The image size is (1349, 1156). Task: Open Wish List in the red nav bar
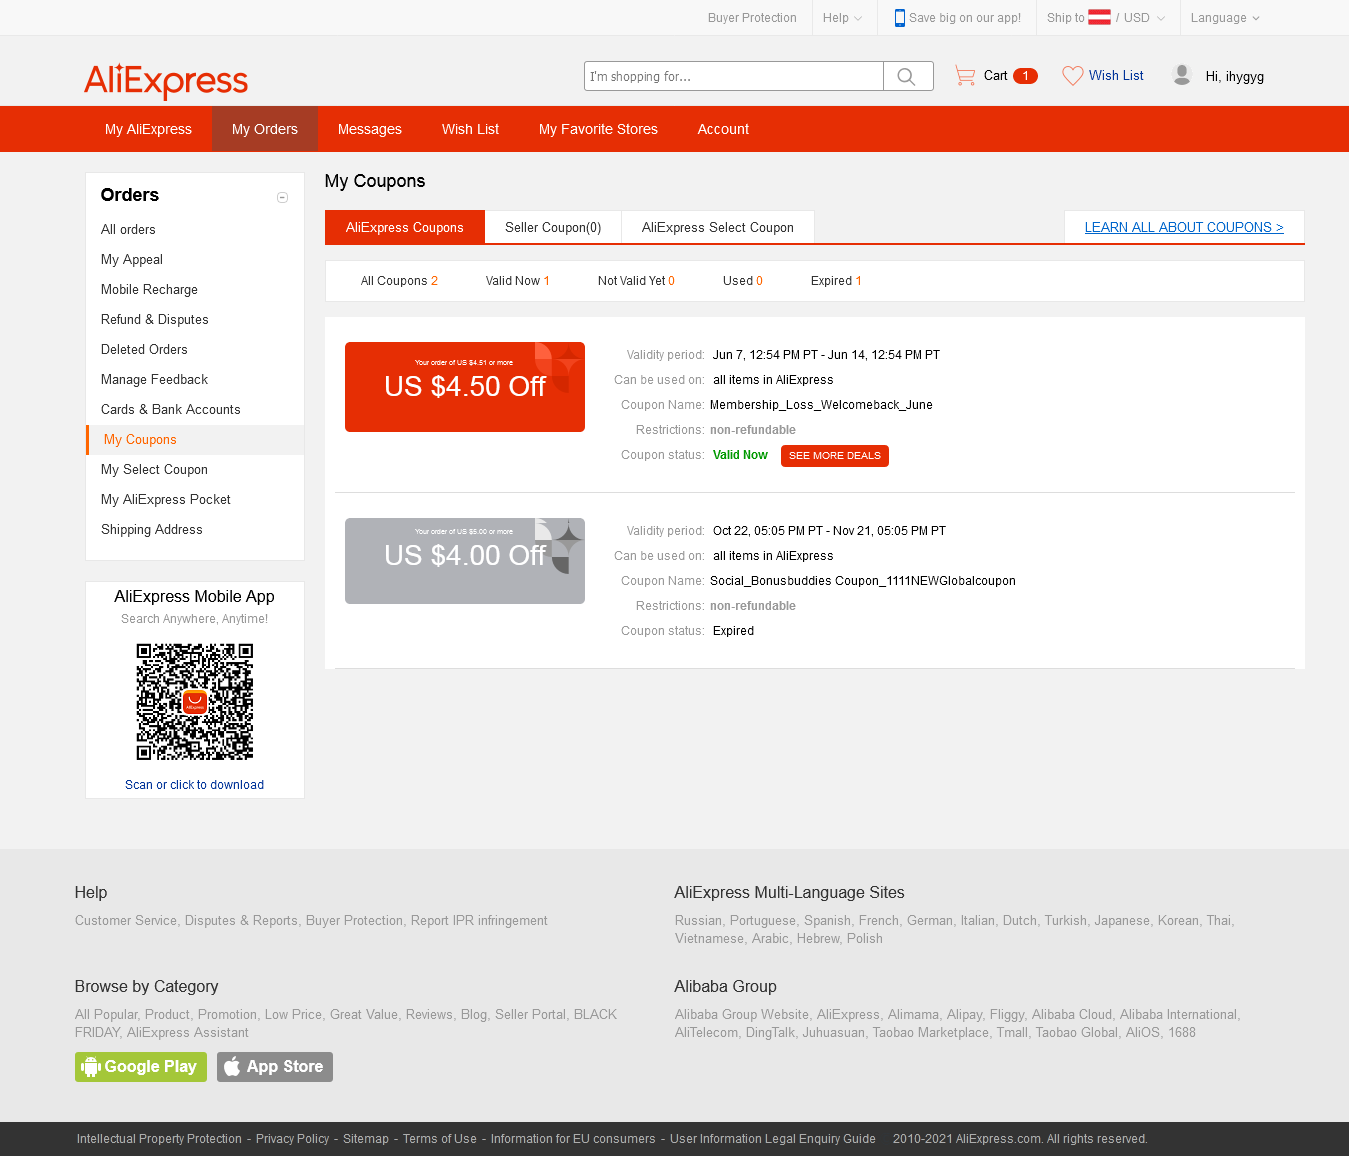click(470, 129)
